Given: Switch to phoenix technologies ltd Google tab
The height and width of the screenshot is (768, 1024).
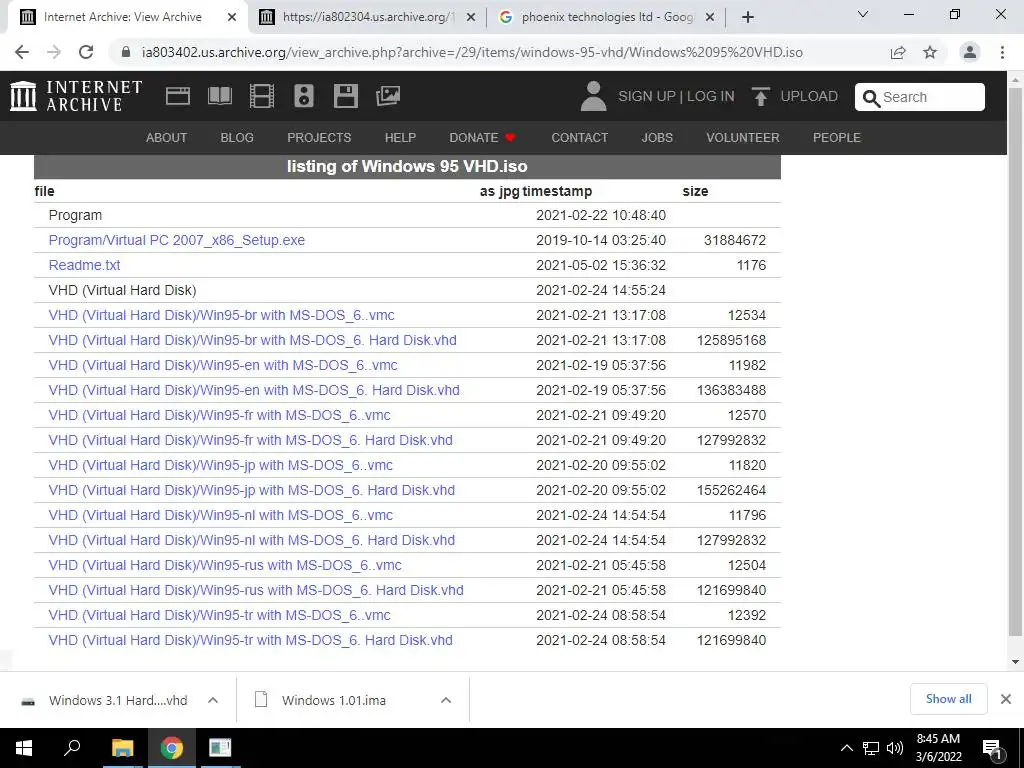Looking at the screenshot, I should 606,17.
